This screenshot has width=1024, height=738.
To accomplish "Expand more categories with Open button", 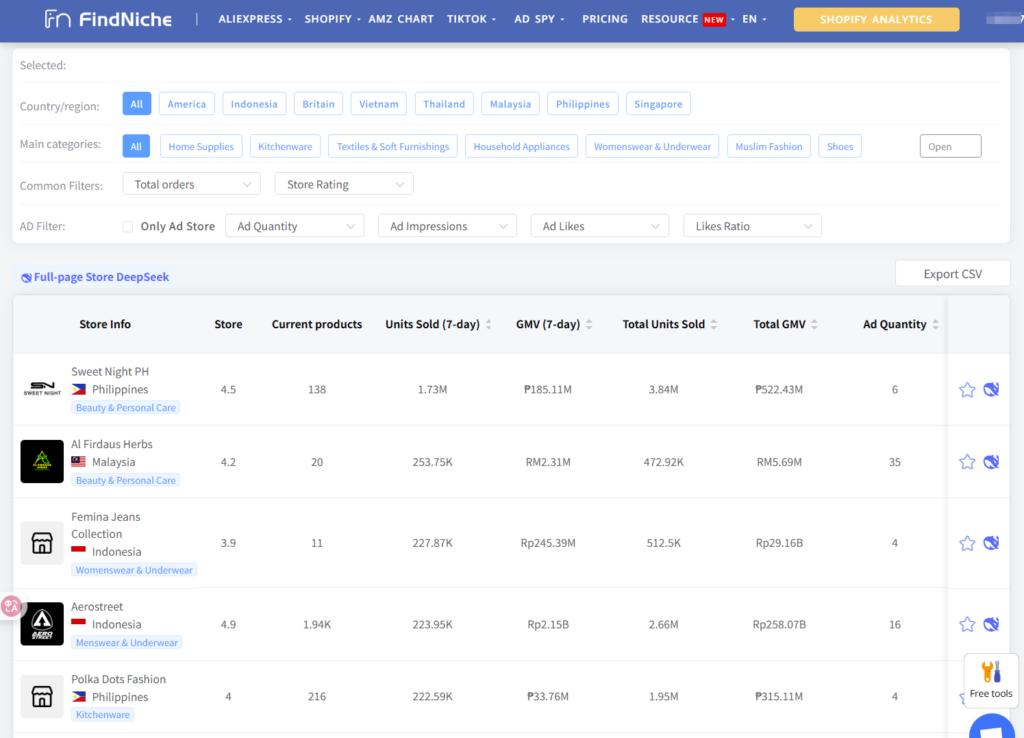I will coord(950,146).
